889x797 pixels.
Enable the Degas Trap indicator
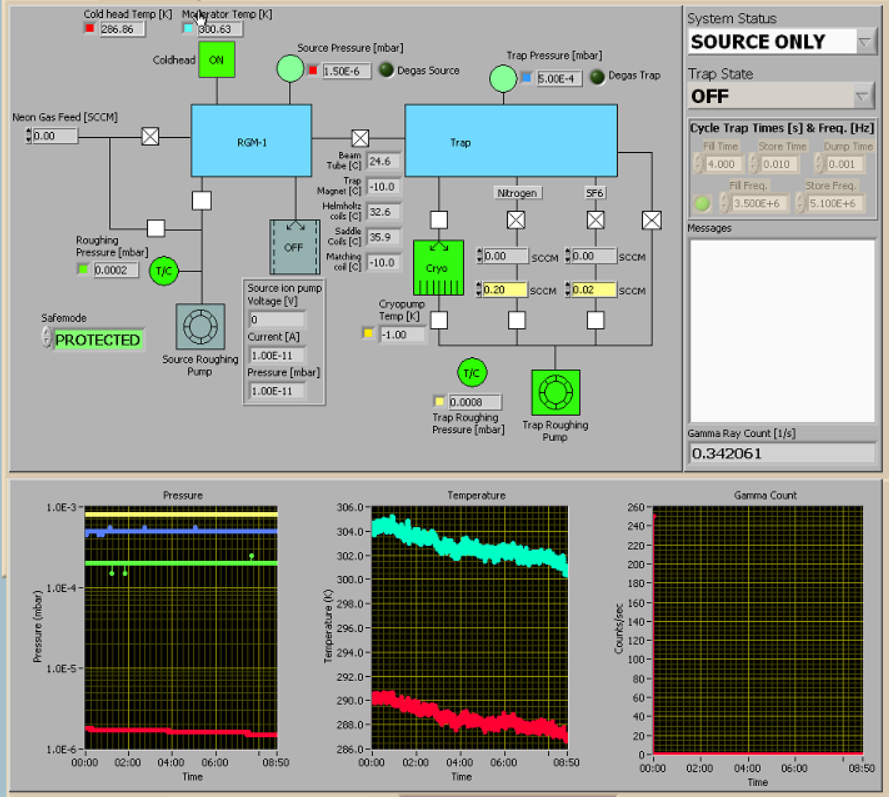click(597, 77)
